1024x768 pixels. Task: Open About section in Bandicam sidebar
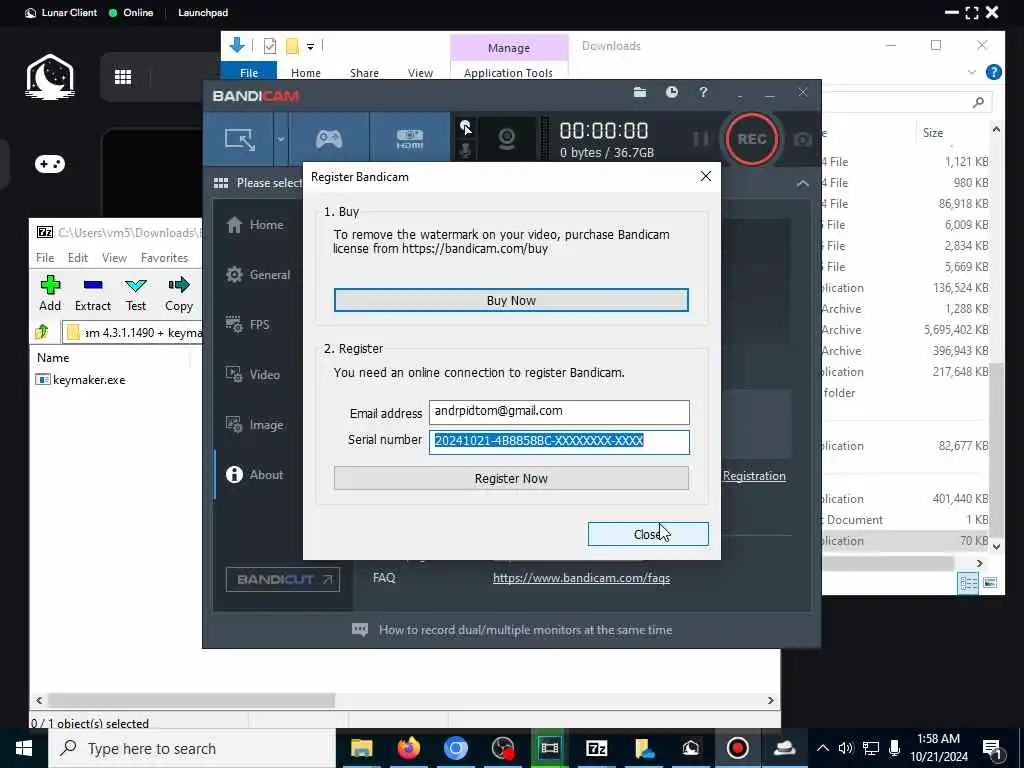click(254, 475)
